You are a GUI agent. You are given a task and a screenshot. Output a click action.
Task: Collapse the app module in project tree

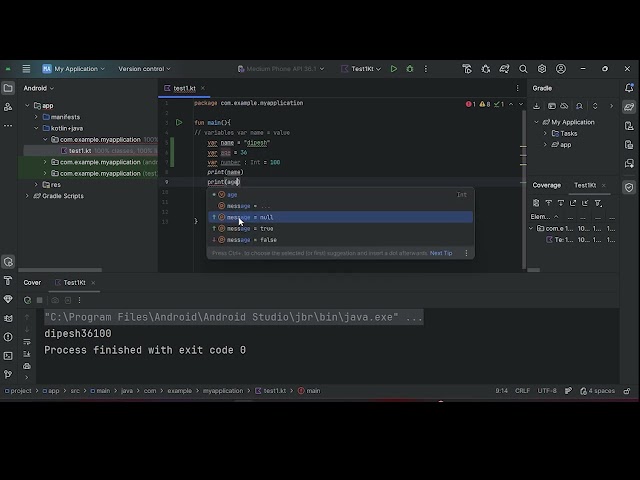point(27,106)
